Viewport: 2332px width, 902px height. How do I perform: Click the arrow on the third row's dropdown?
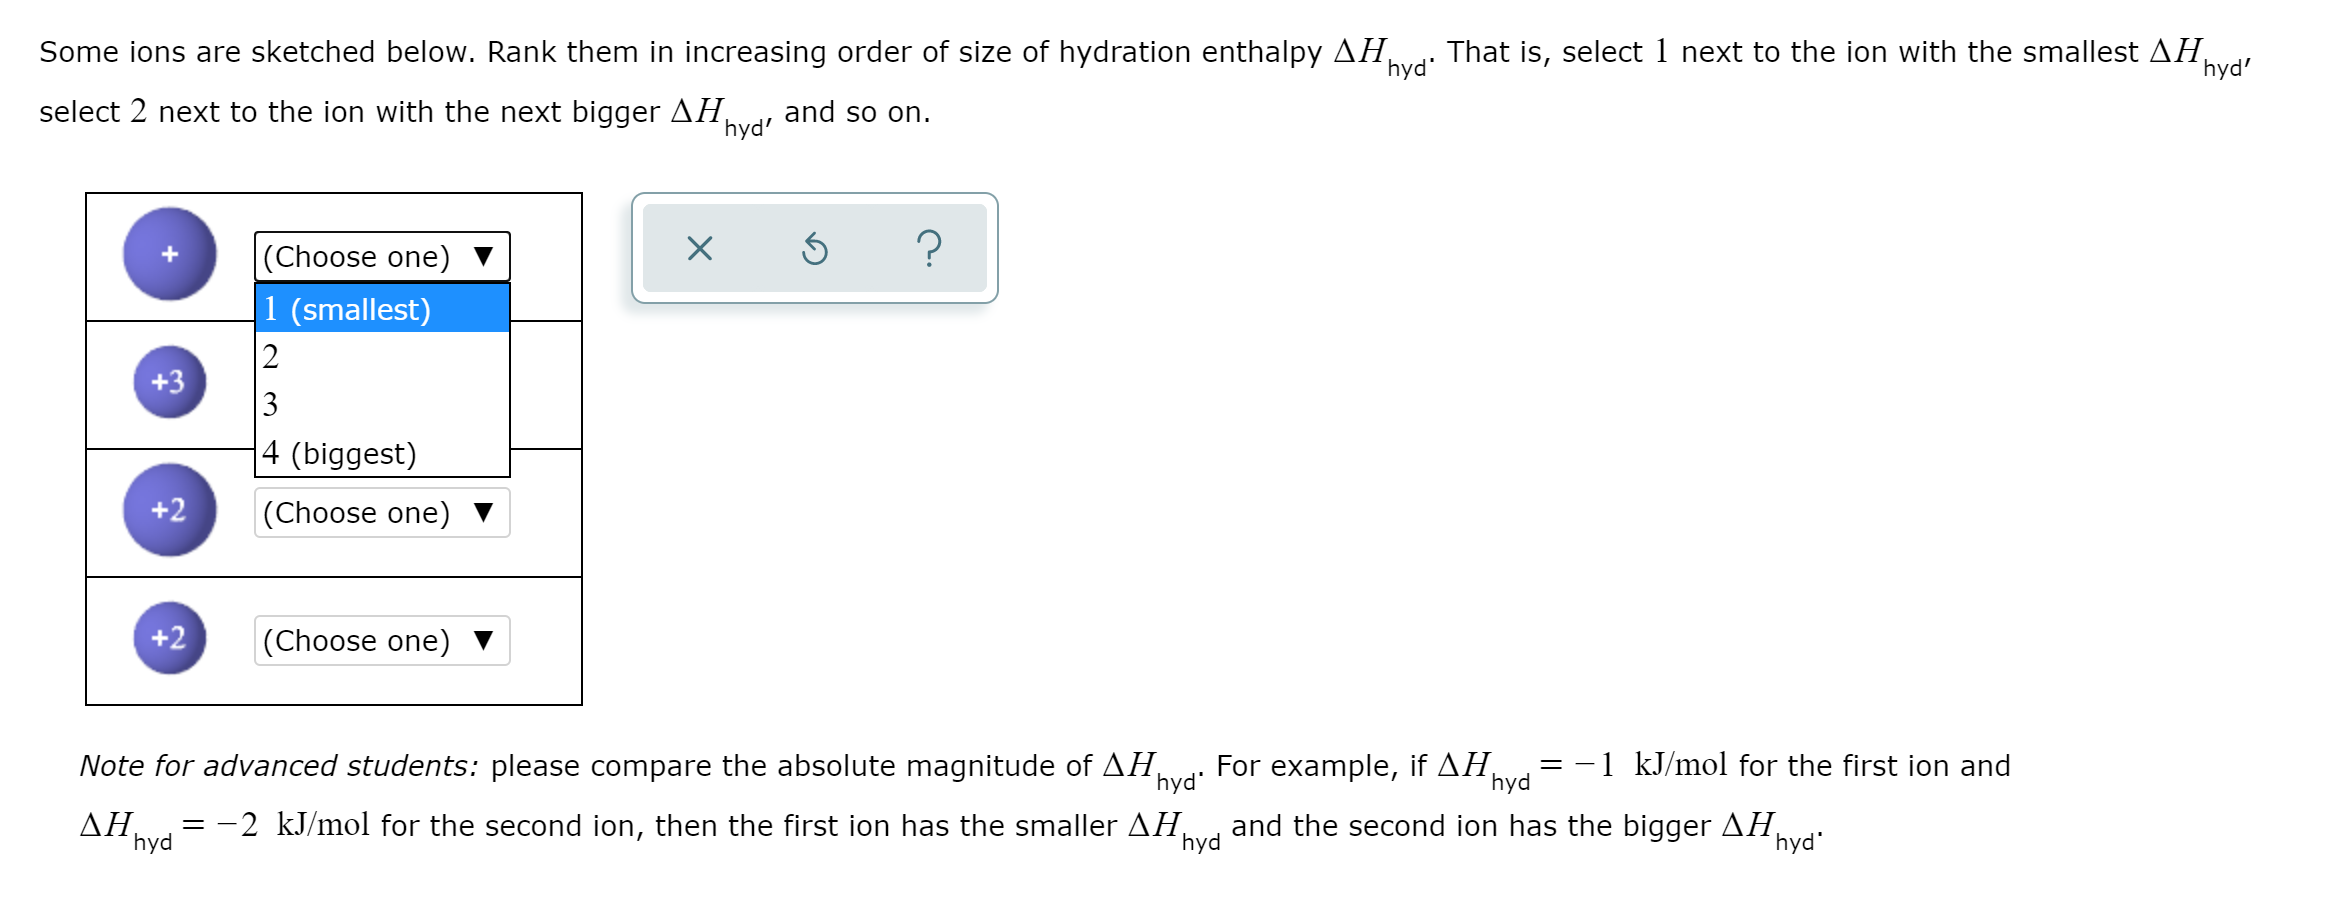[x=484, y=513]
